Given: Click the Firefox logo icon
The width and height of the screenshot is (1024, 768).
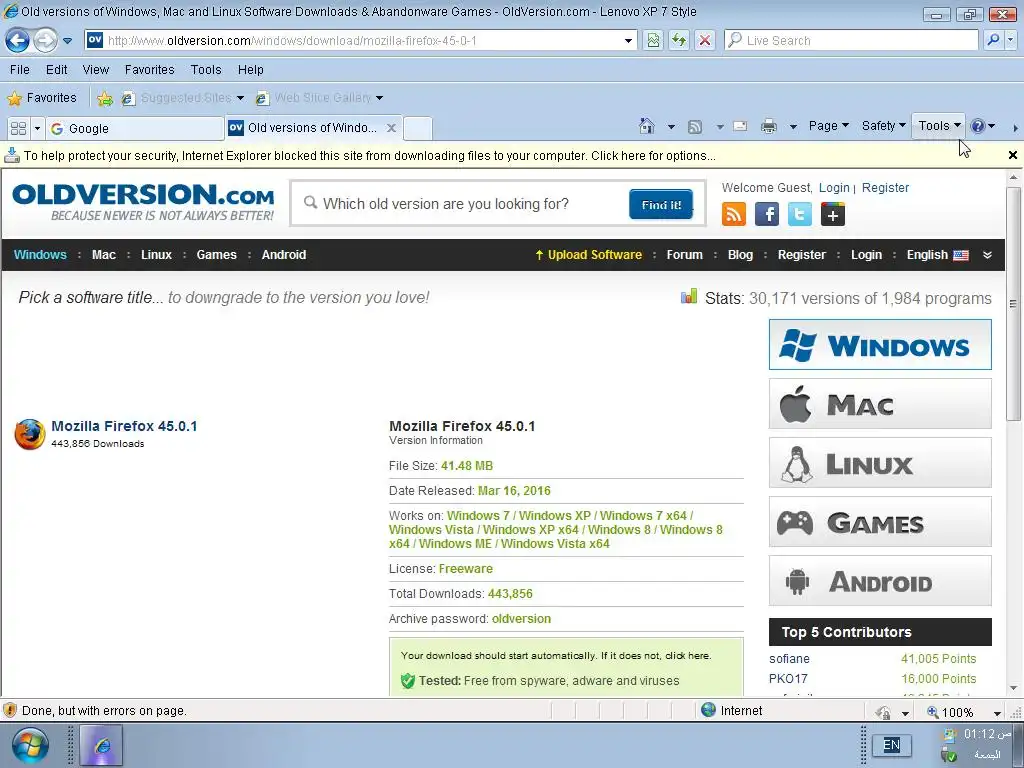Looking at the screenshot, I should pos(29,434).
